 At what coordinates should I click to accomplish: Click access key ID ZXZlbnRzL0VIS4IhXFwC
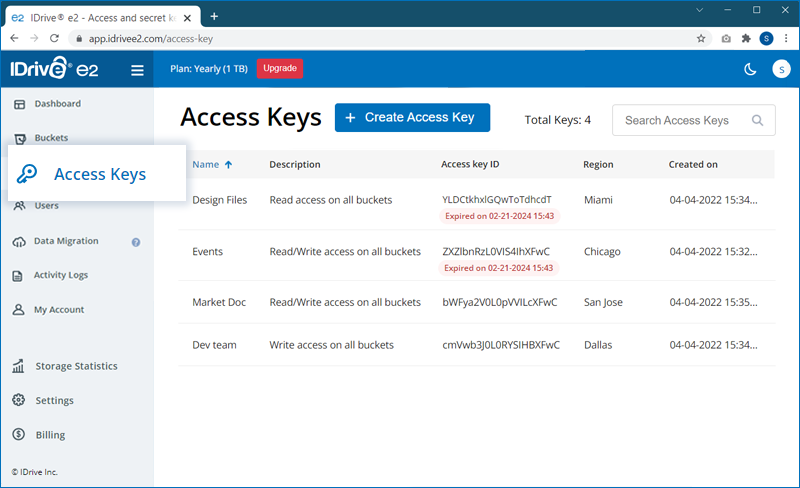(x=496, y=252)
